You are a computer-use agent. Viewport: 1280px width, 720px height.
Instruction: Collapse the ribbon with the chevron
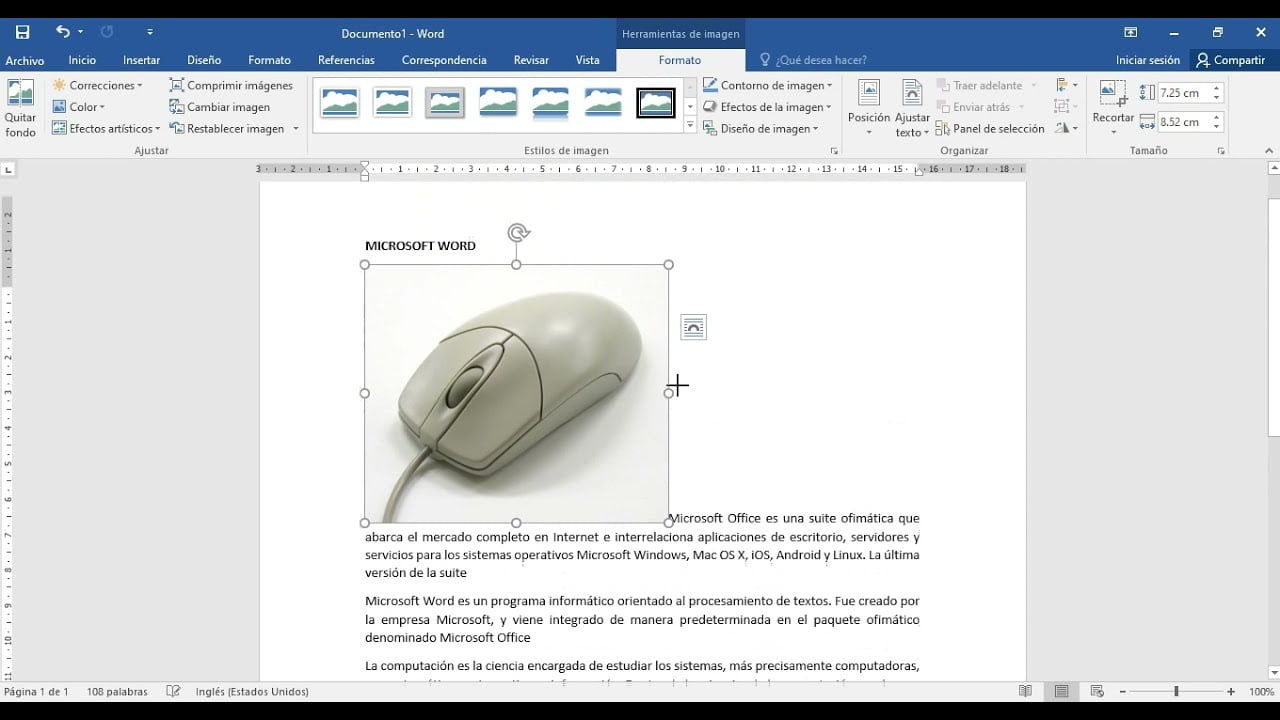1270,151
